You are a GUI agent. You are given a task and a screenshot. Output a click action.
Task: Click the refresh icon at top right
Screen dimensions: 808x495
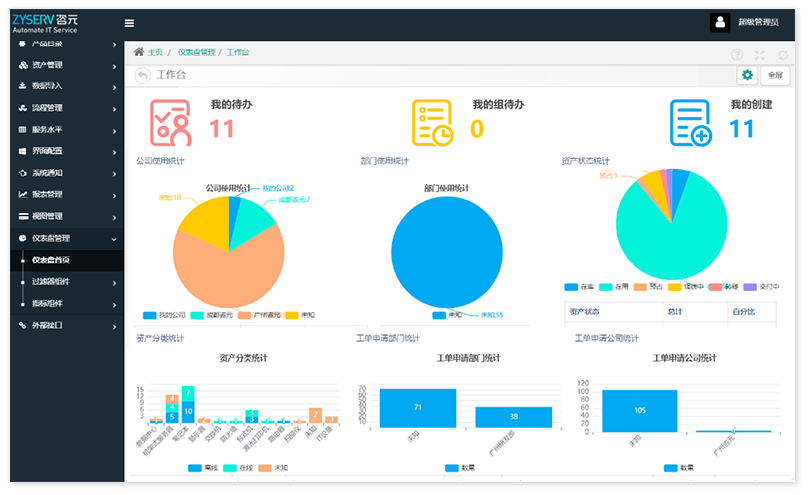pyautogui.click(x=784, y=55)
